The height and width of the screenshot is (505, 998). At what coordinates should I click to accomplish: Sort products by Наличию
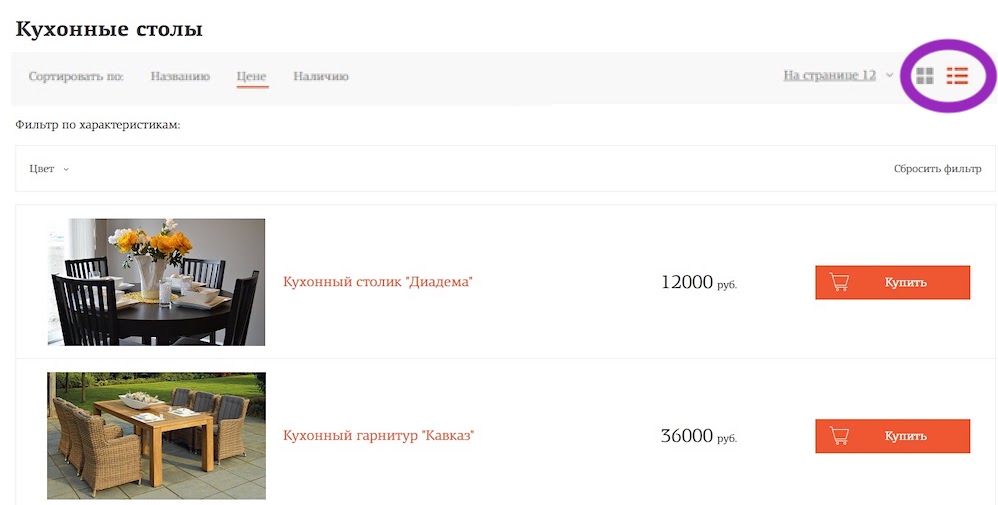(321, 76)
